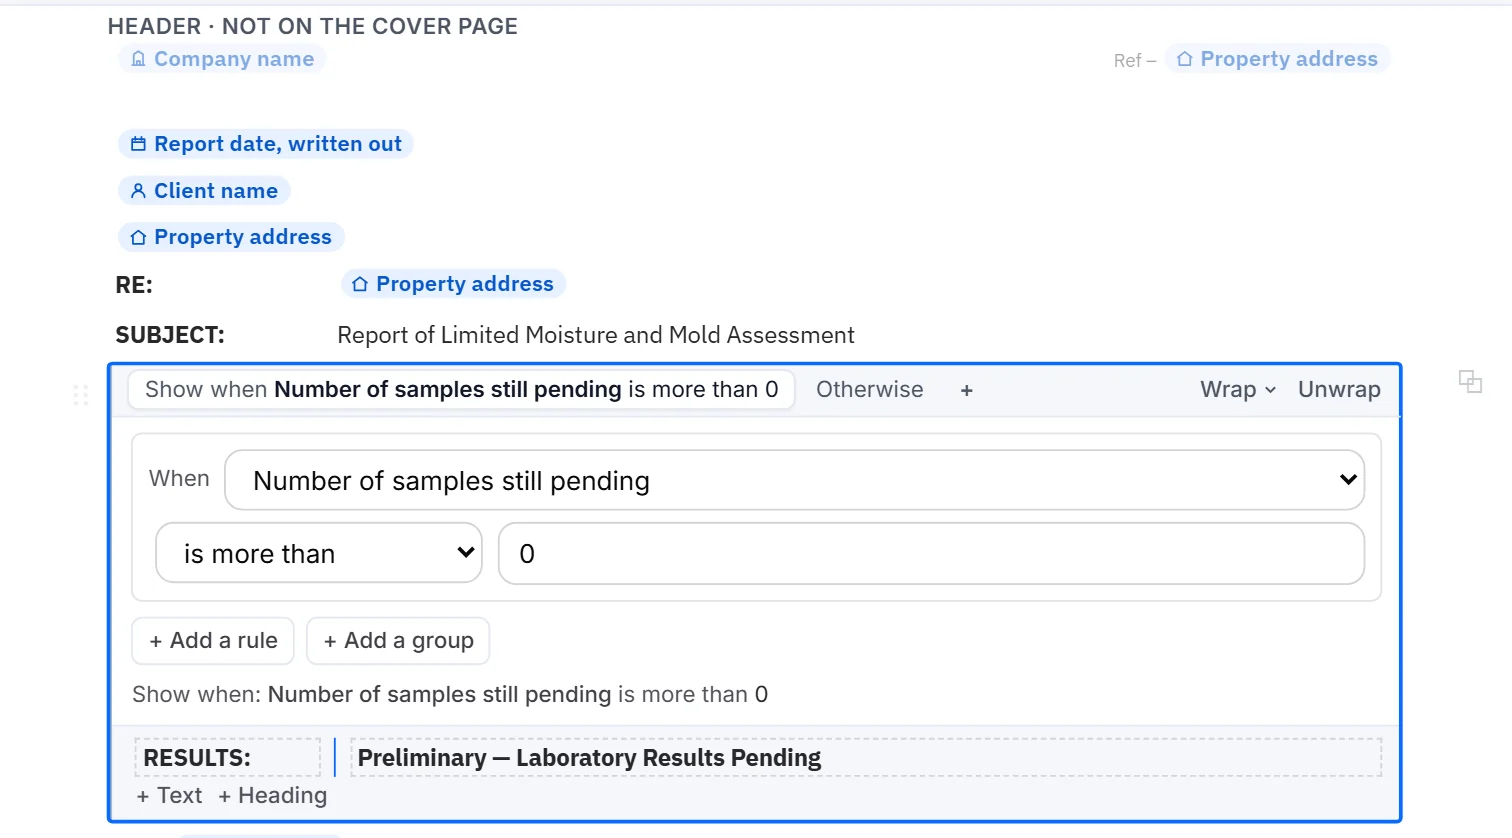Select the Client name placeholder chip

pos(205,191)
